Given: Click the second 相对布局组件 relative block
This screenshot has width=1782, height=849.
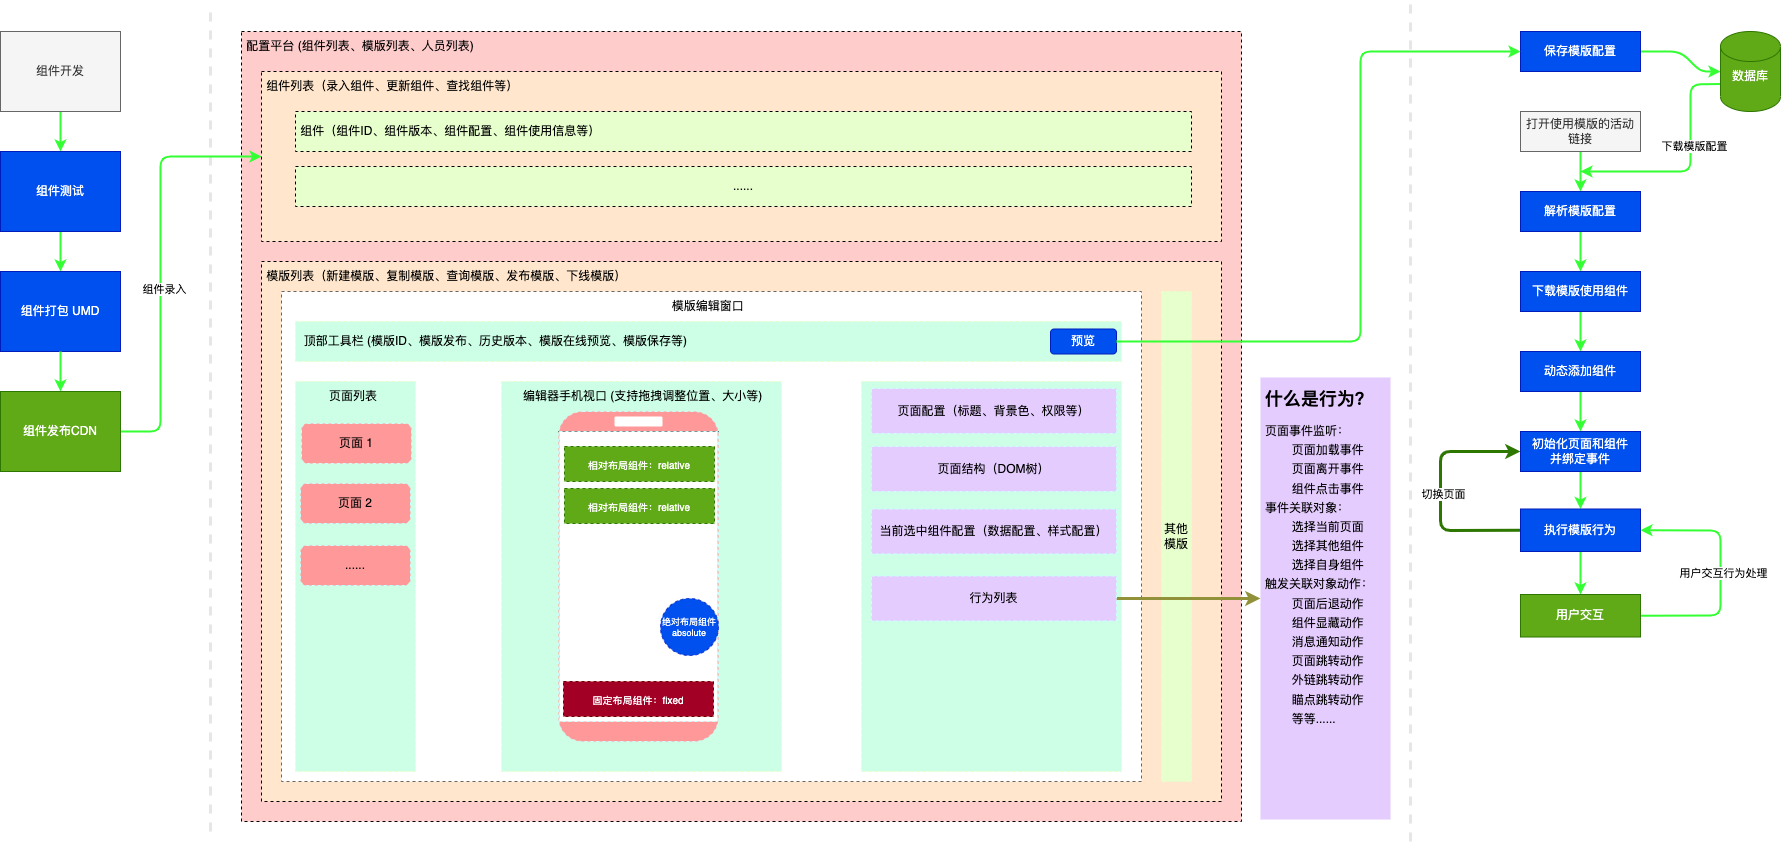Looking at the screenshot, I should point(639,507).
